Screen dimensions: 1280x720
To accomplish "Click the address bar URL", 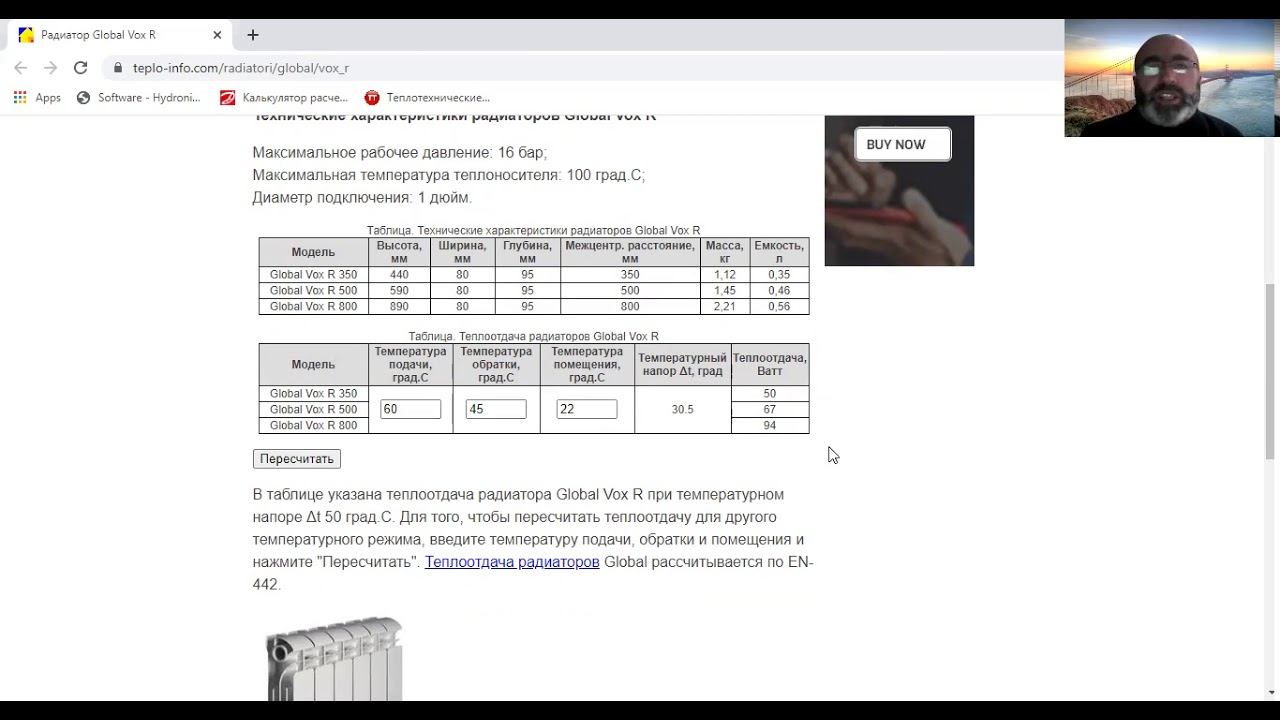I will 241,68.
